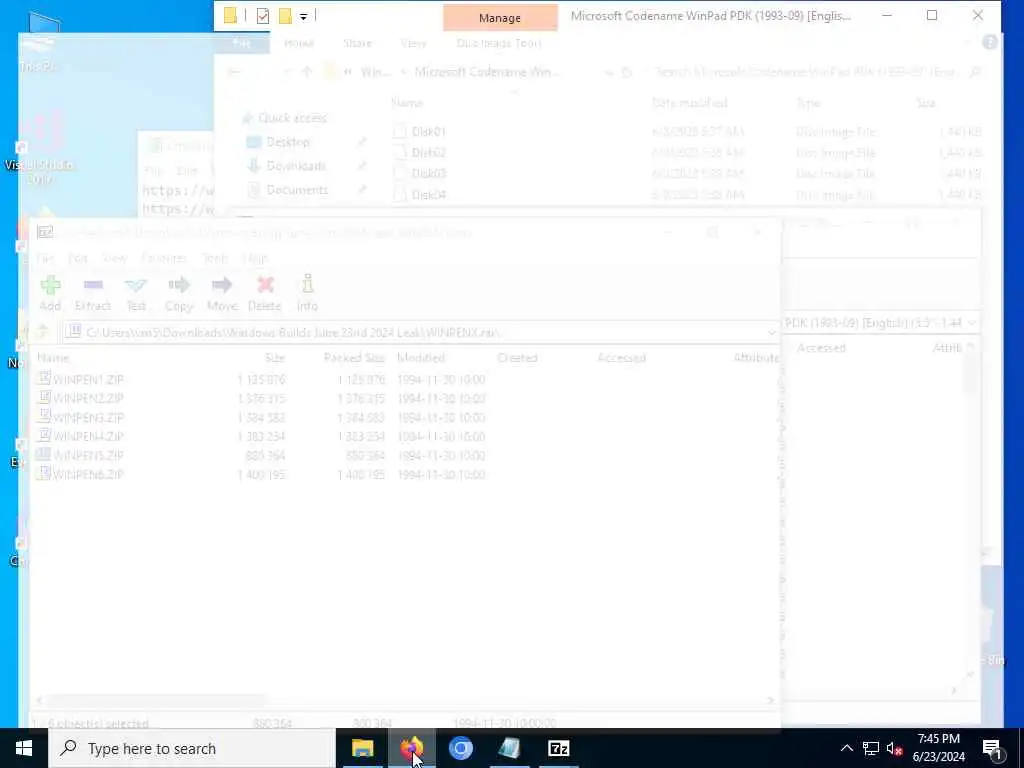This screenshot has width=1024, height=768.
Task: Click the Manage contextual tab in Explorer
Action: tap(500, 18)
